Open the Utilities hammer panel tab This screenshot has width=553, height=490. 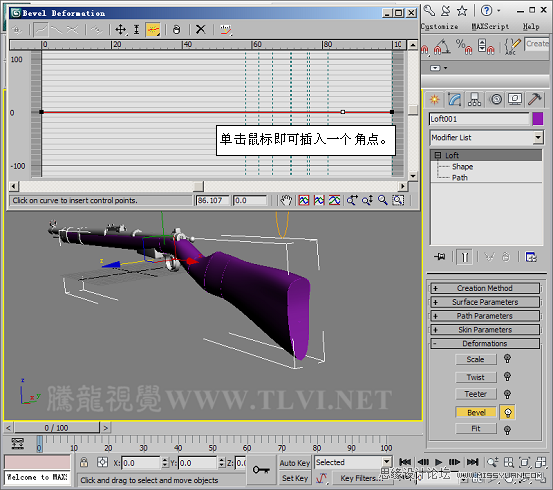[535, 100]
